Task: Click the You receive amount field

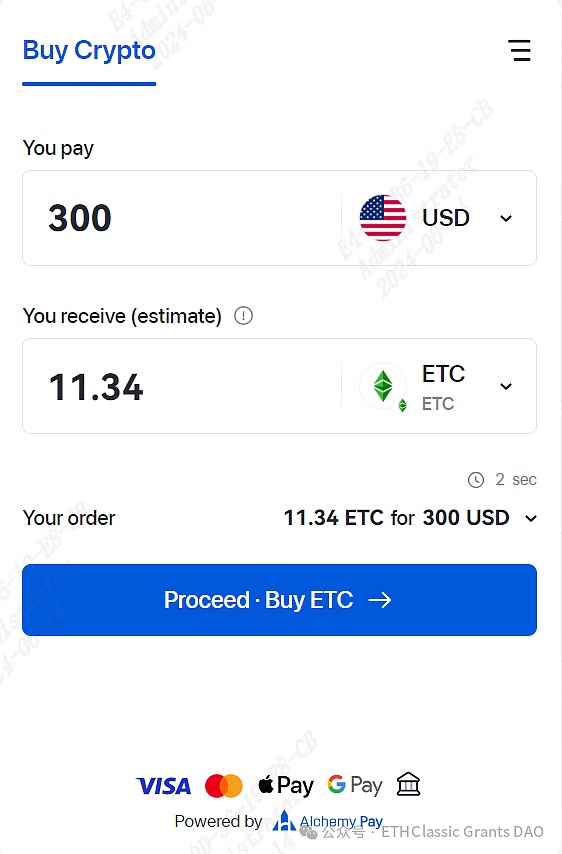Action: coord(182,386)
